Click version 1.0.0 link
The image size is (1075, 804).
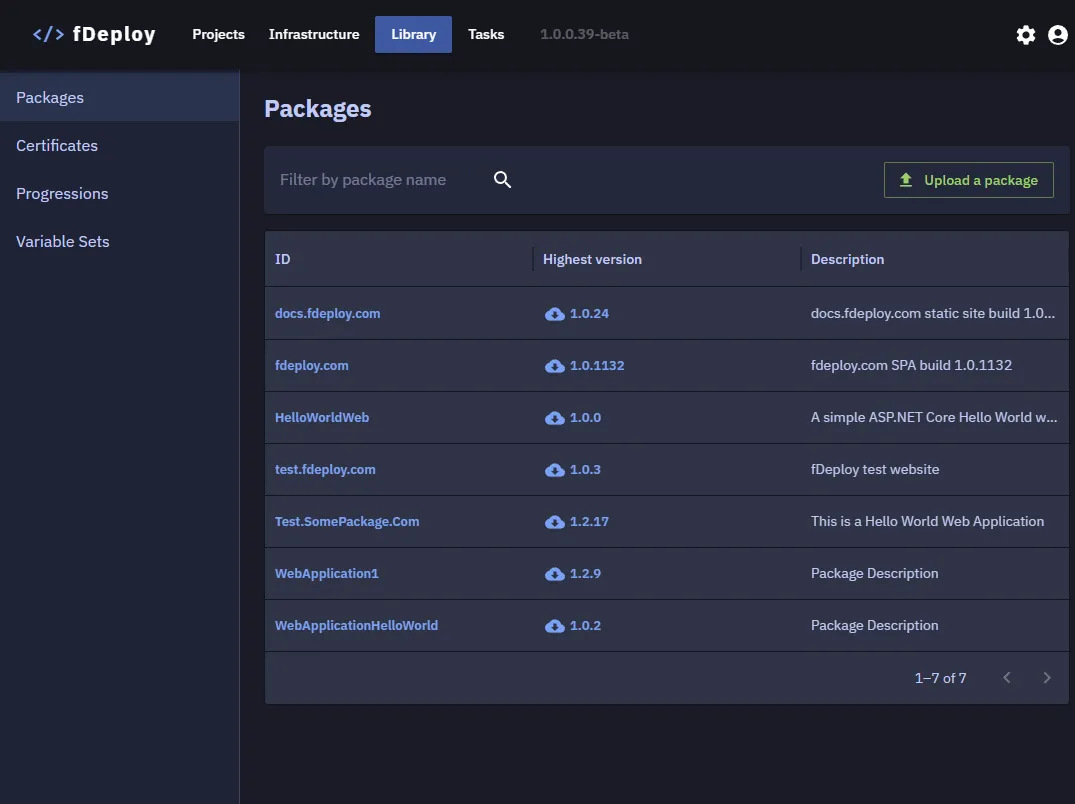click(x=585, y=417)
